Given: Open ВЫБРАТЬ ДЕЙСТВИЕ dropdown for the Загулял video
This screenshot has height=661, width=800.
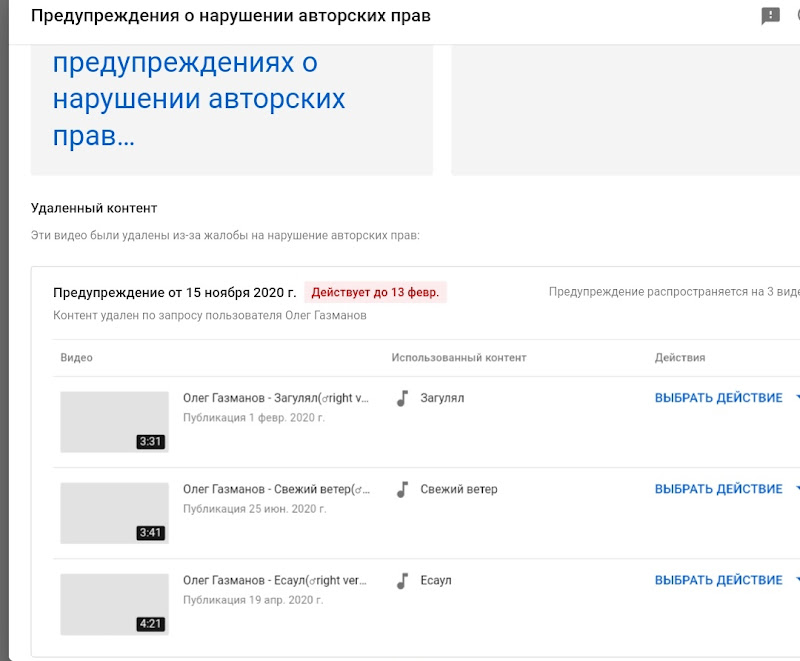Looking at the screenshot, I should 719,398.
